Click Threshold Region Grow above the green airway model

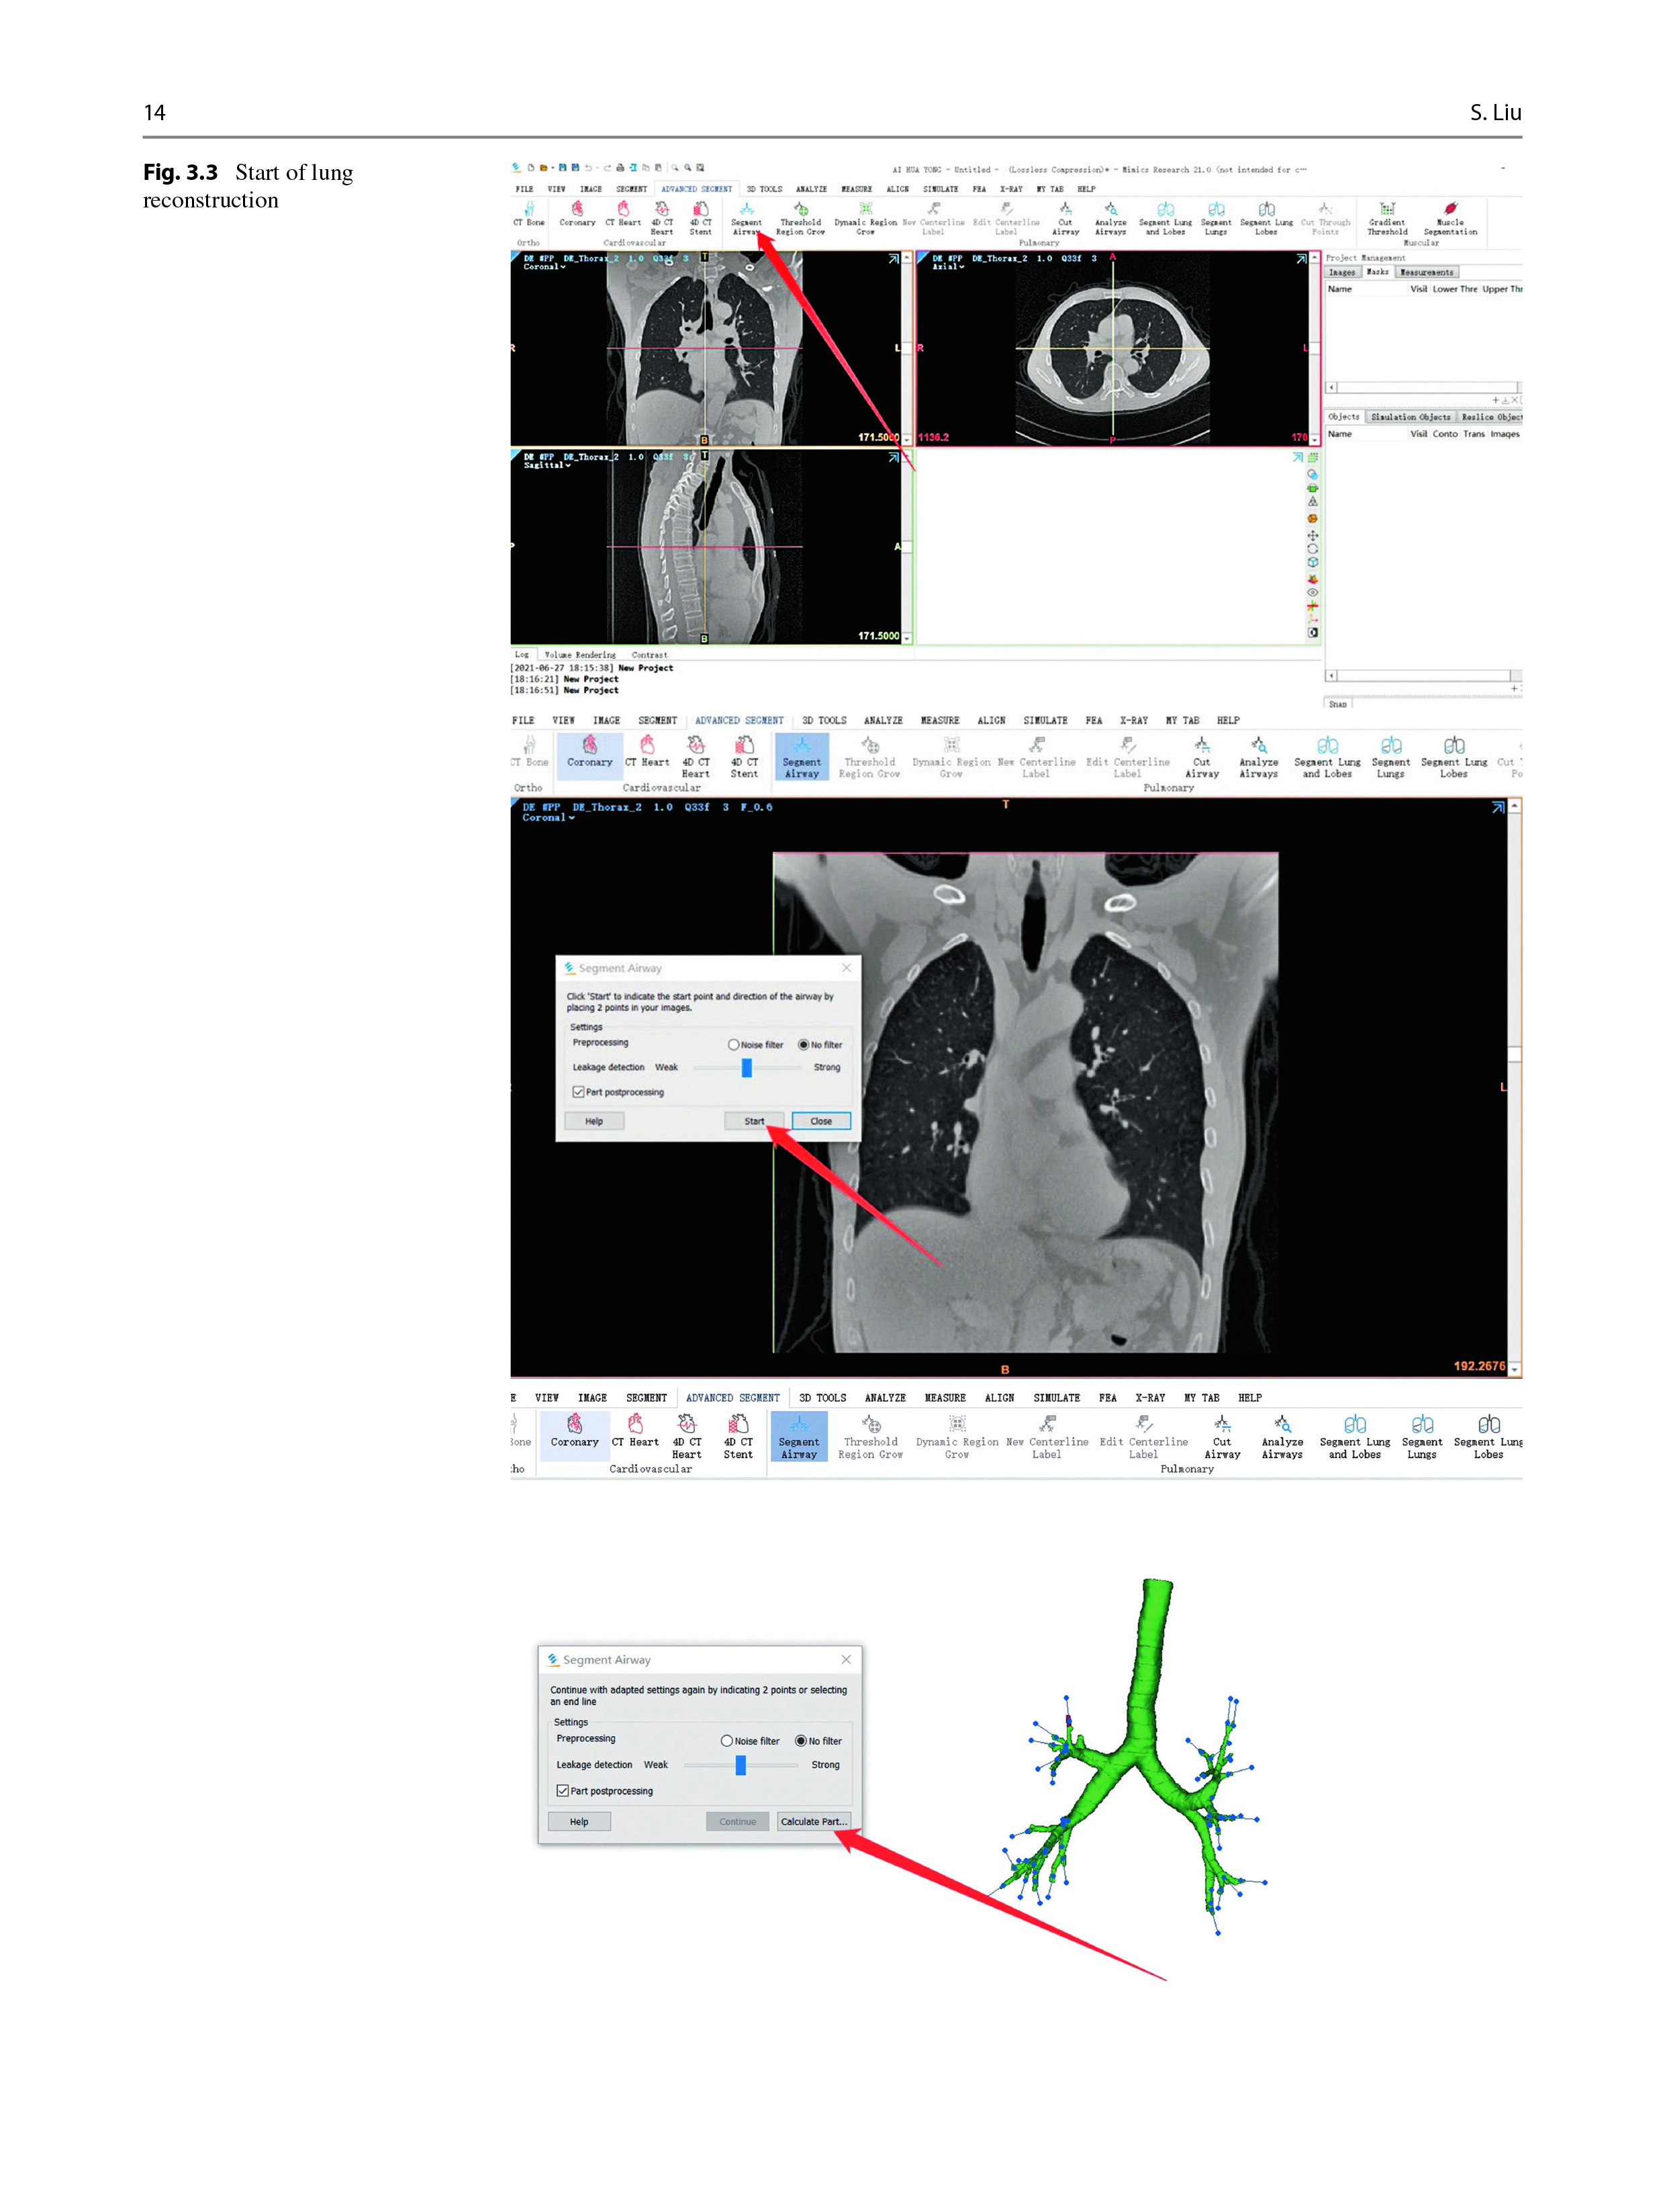(x=870, y=1437)
